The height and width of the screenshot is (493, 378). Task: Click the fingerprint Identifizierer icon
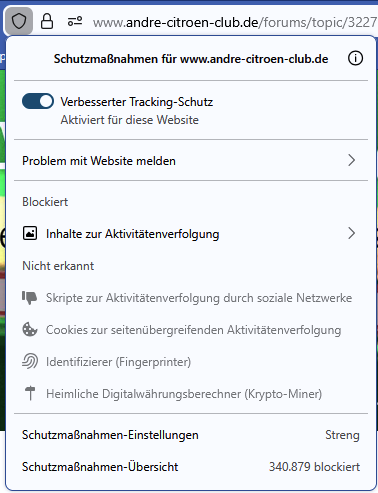tap(30, 361)
